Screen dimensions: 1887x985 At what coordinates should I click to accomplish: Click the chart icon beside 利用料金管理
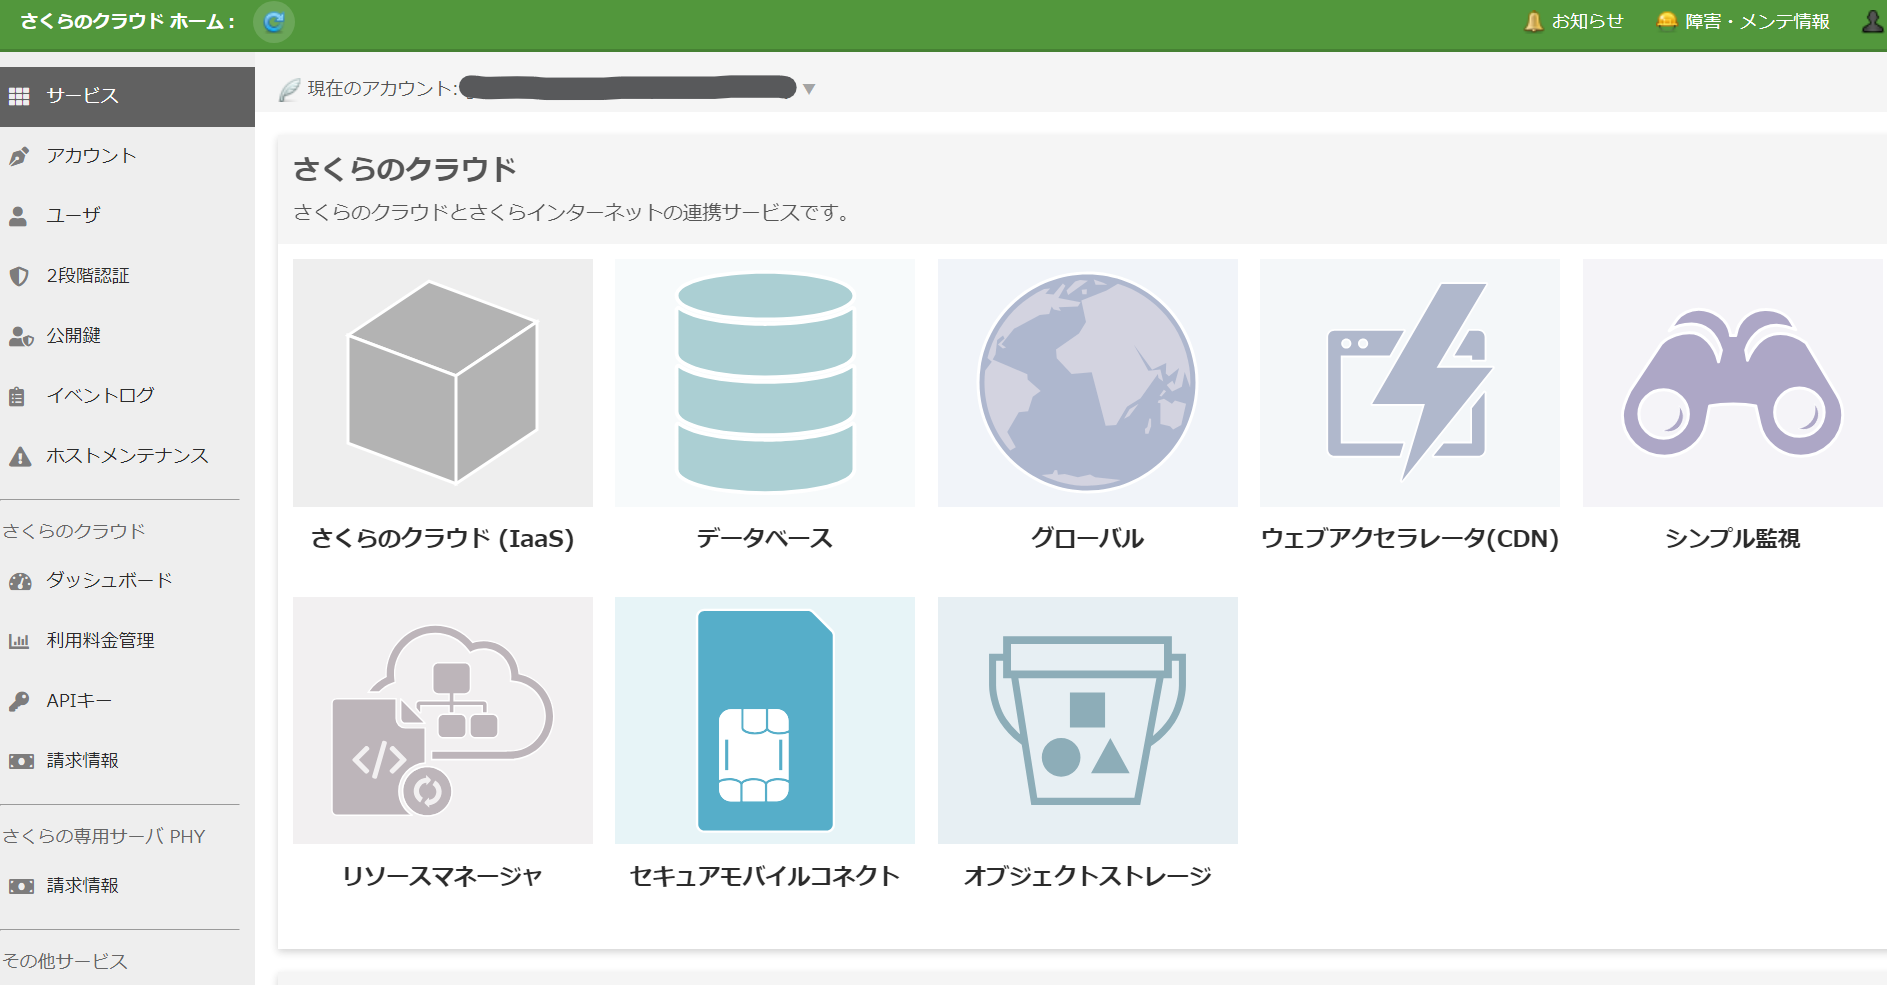19,641
